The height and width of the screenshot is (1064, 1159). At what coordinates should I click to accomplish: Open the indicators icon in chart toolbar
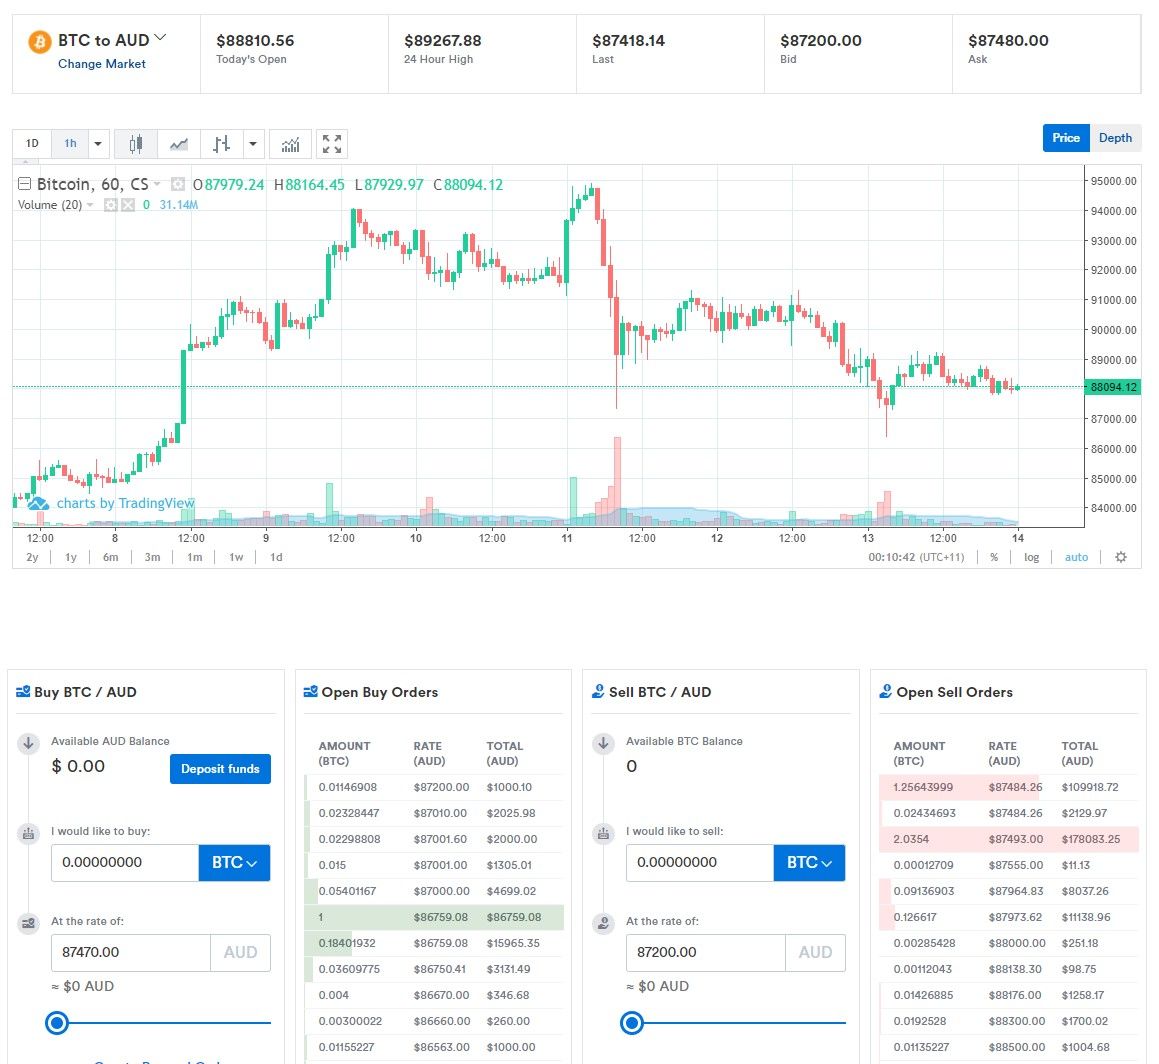pyautogui.click(x=290, y=143)
